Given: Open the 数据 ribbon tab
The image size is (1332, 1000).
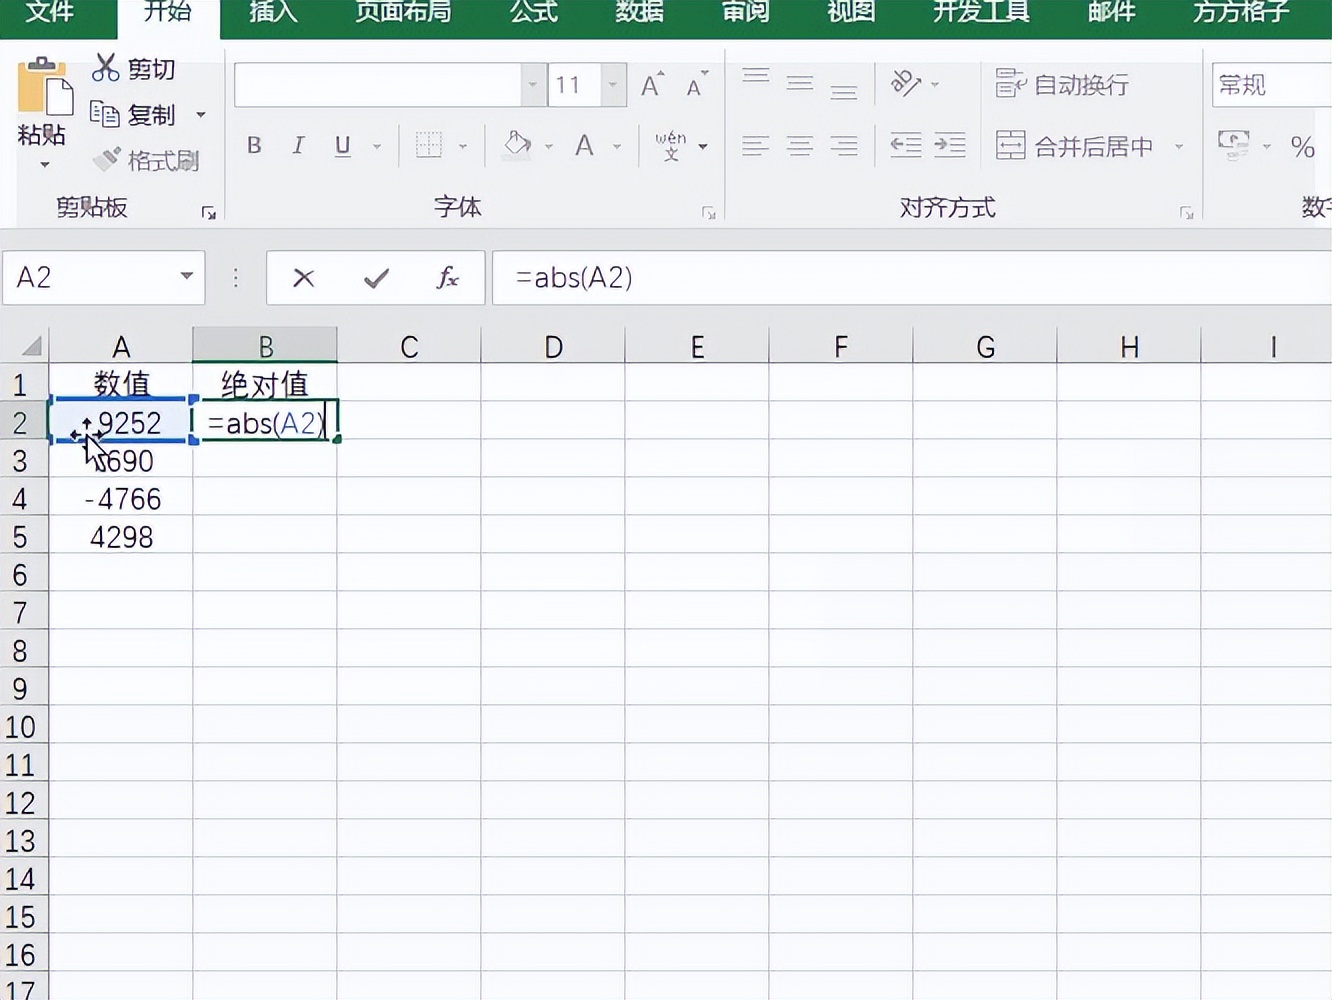Looking at the screenshot, I should coord(639,13).
